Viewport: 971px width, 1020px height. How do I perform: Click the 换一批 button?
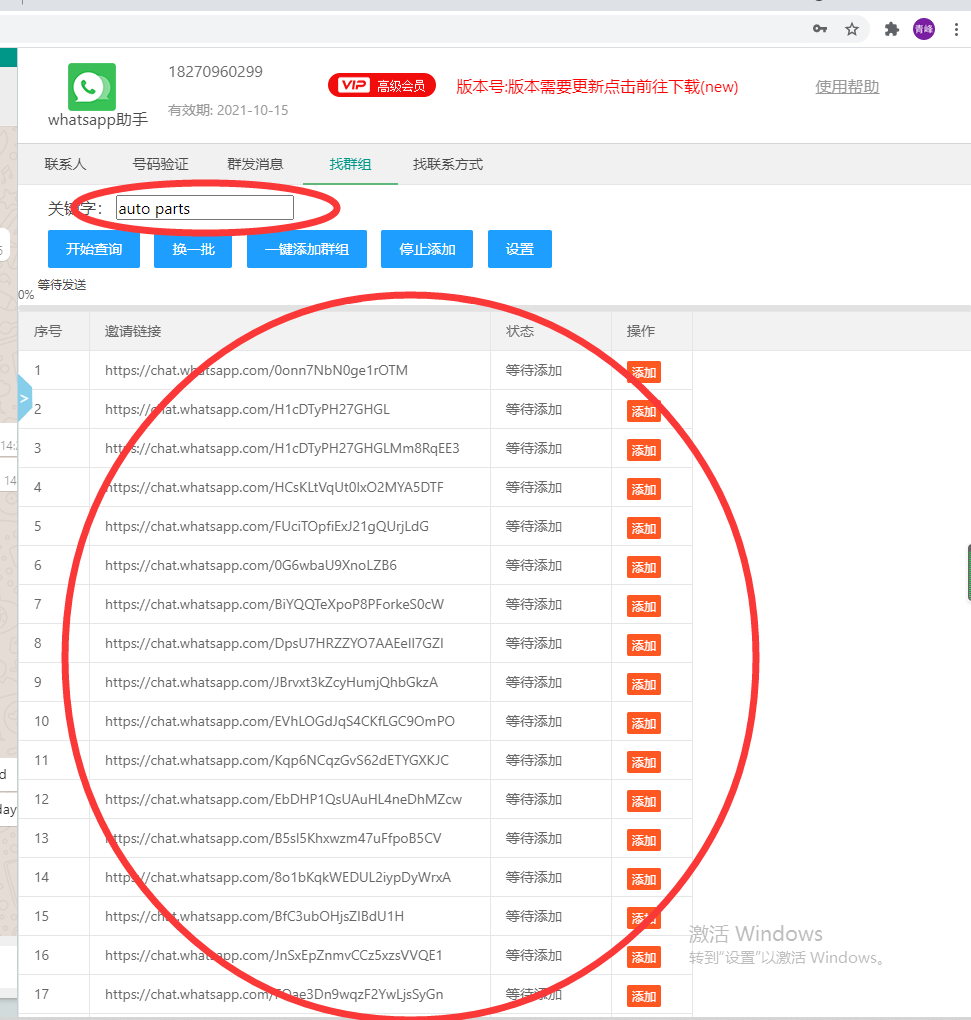(193, 248)
